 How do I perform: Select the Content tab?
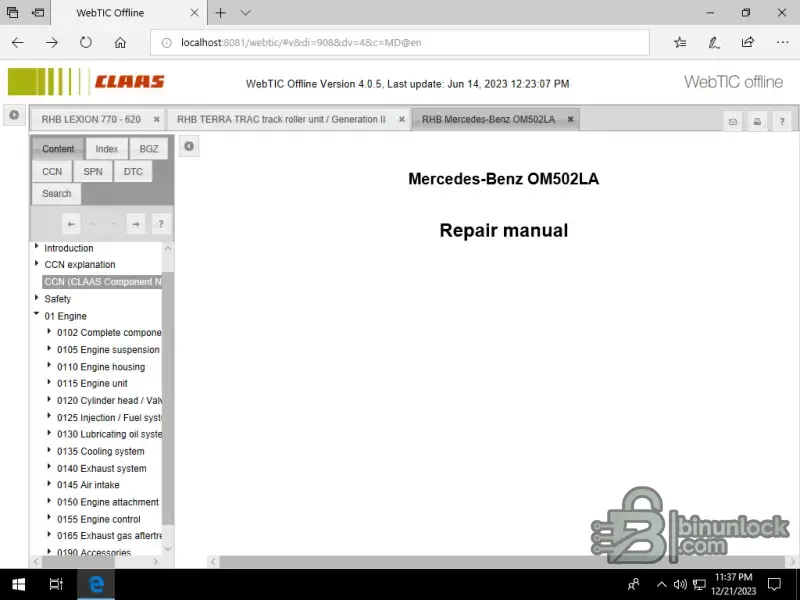pos(58,149)
